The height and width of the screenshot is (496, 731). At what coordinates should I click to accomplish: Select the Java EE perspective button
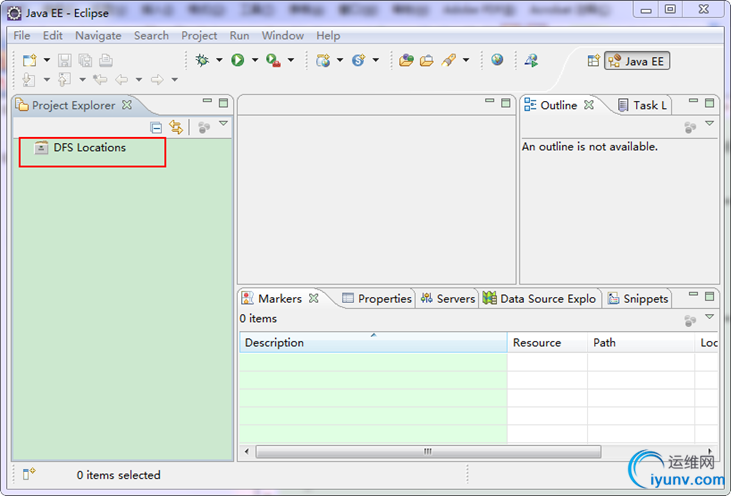point(637,61)
